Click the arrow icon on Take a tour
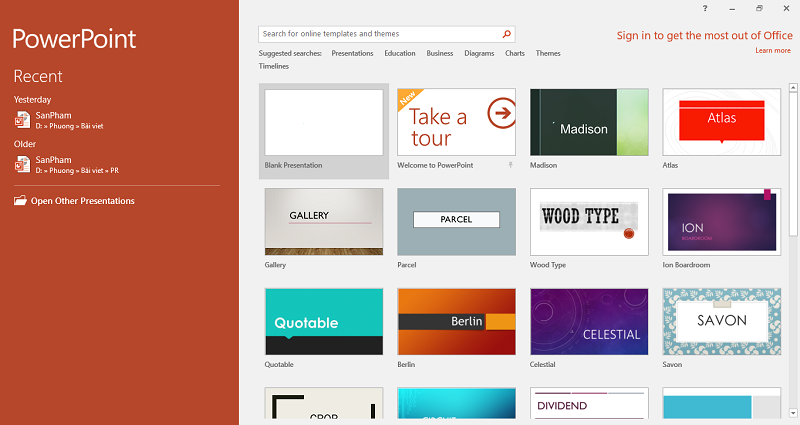This screenshot has height=425, width=800. (x=501, y=114)
